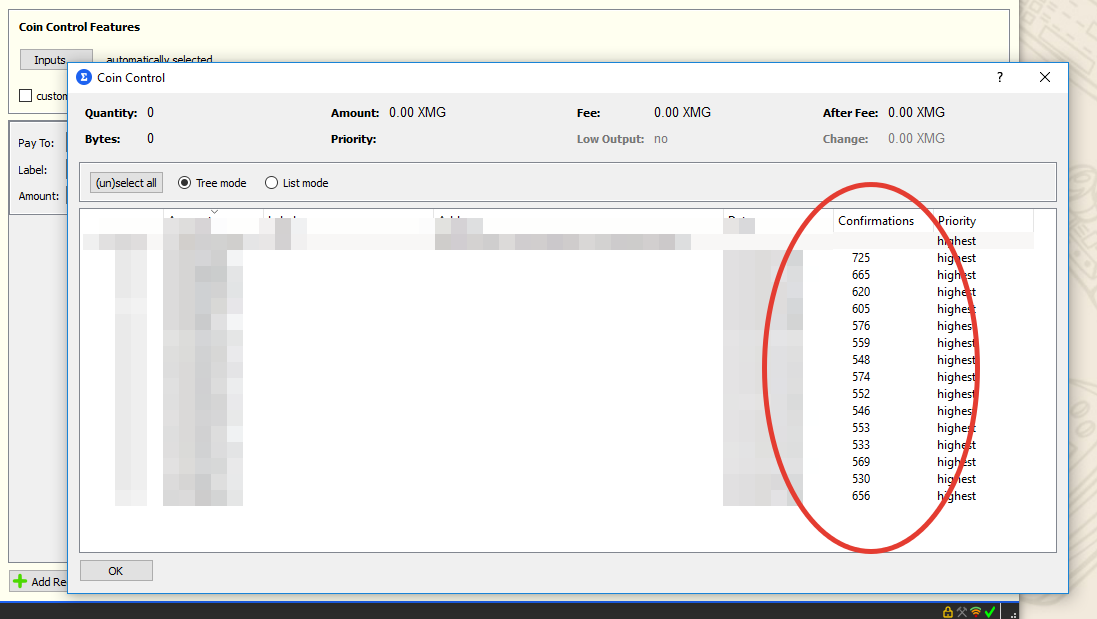This screenshot has height=619, width=1097.
Task: Click the network connections signal icon
Action: coord(975,612)
